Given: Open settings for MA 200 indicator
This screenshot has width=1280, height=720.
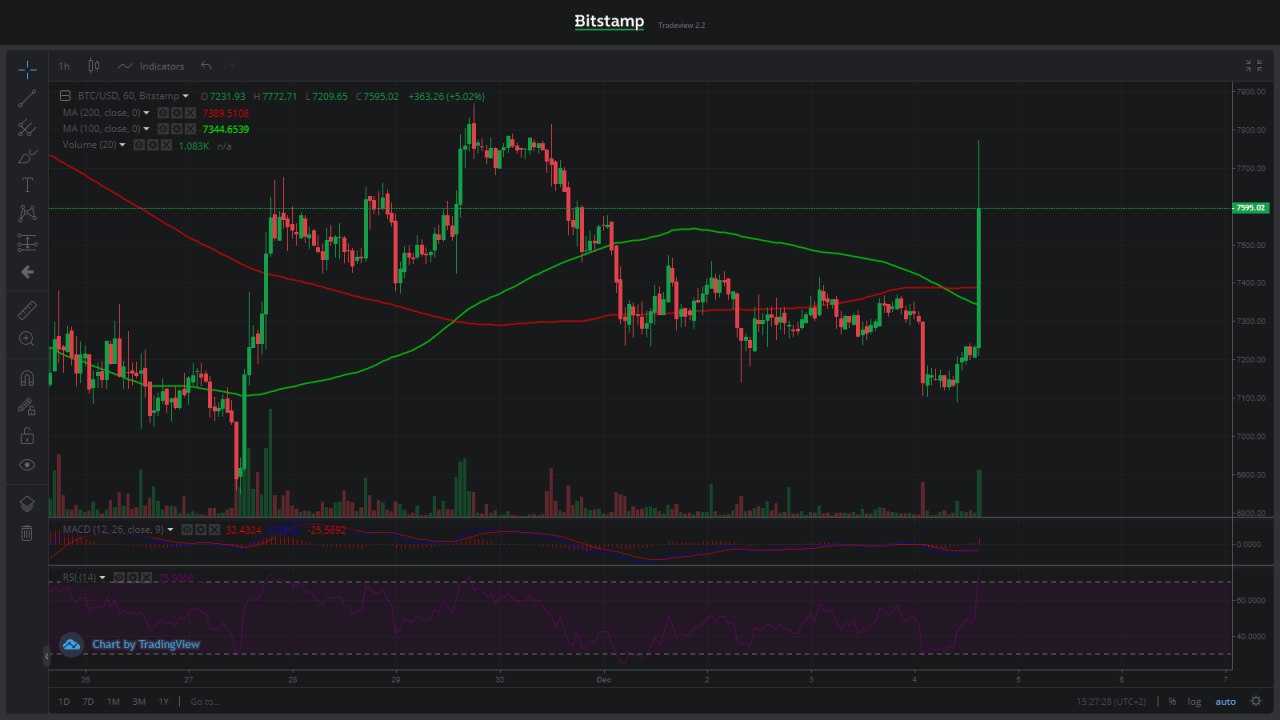Looking at the screenshot, I should [176, 113].
